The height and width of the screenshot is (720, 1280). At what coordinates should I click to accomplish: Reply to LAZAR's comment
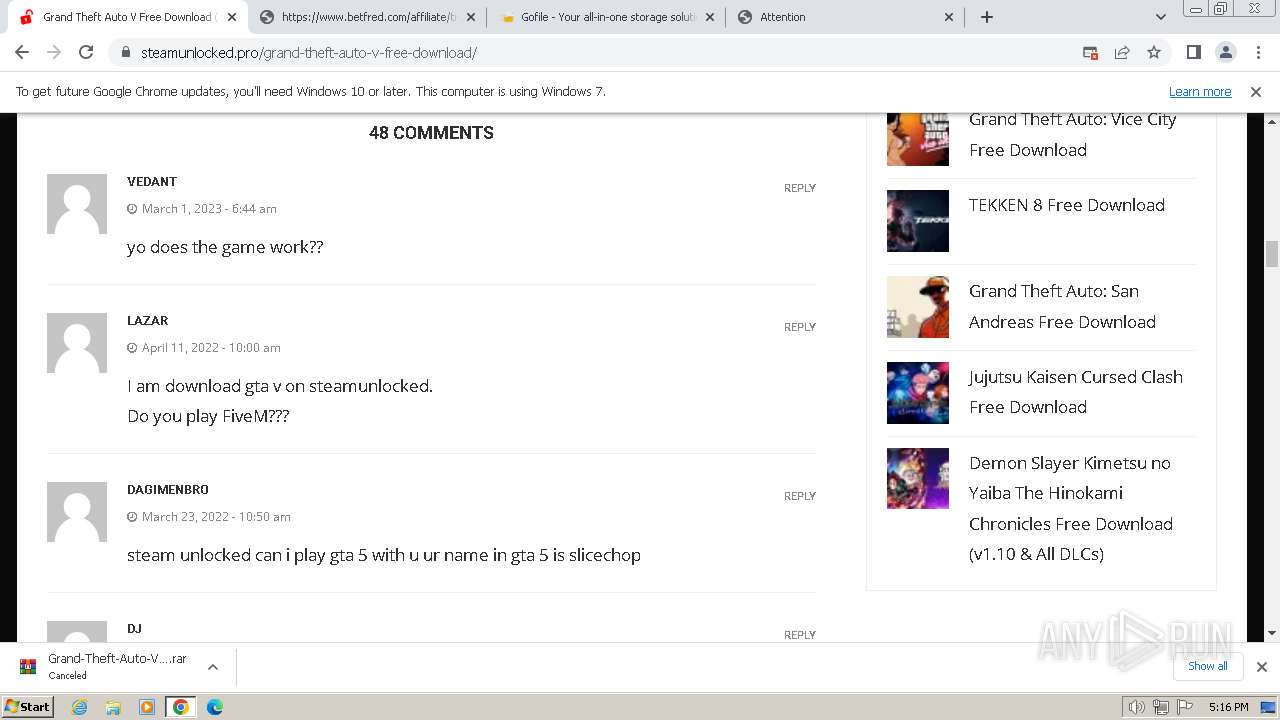pos(800,327)
